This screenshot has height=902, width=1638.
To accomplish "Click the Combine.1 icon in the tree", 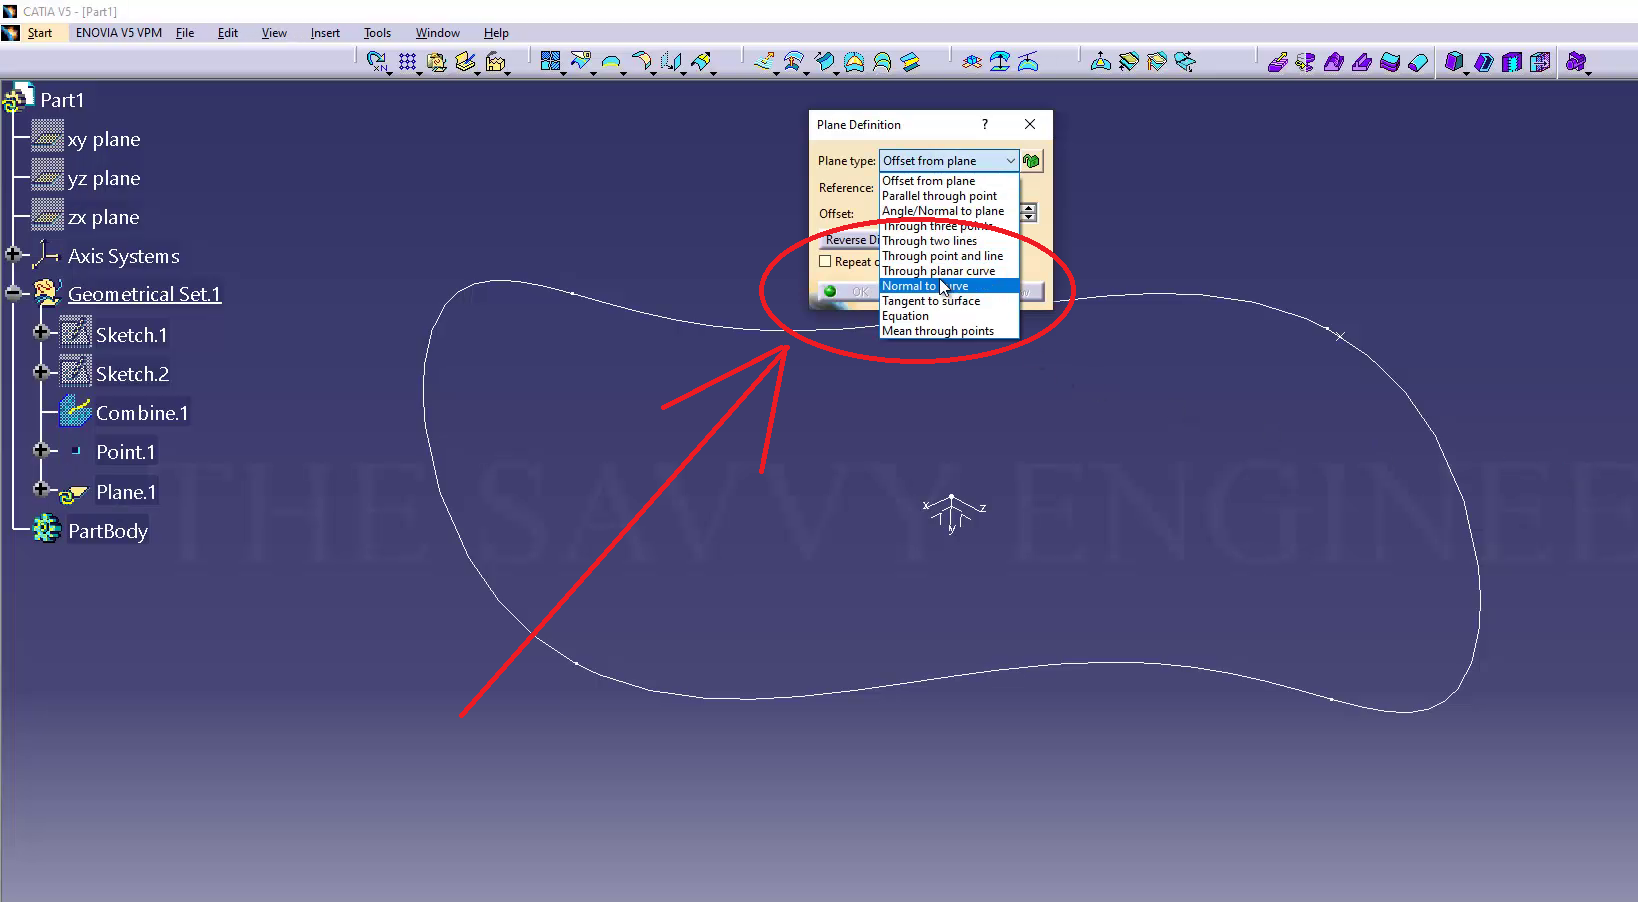I will click(x=75, y=412).
